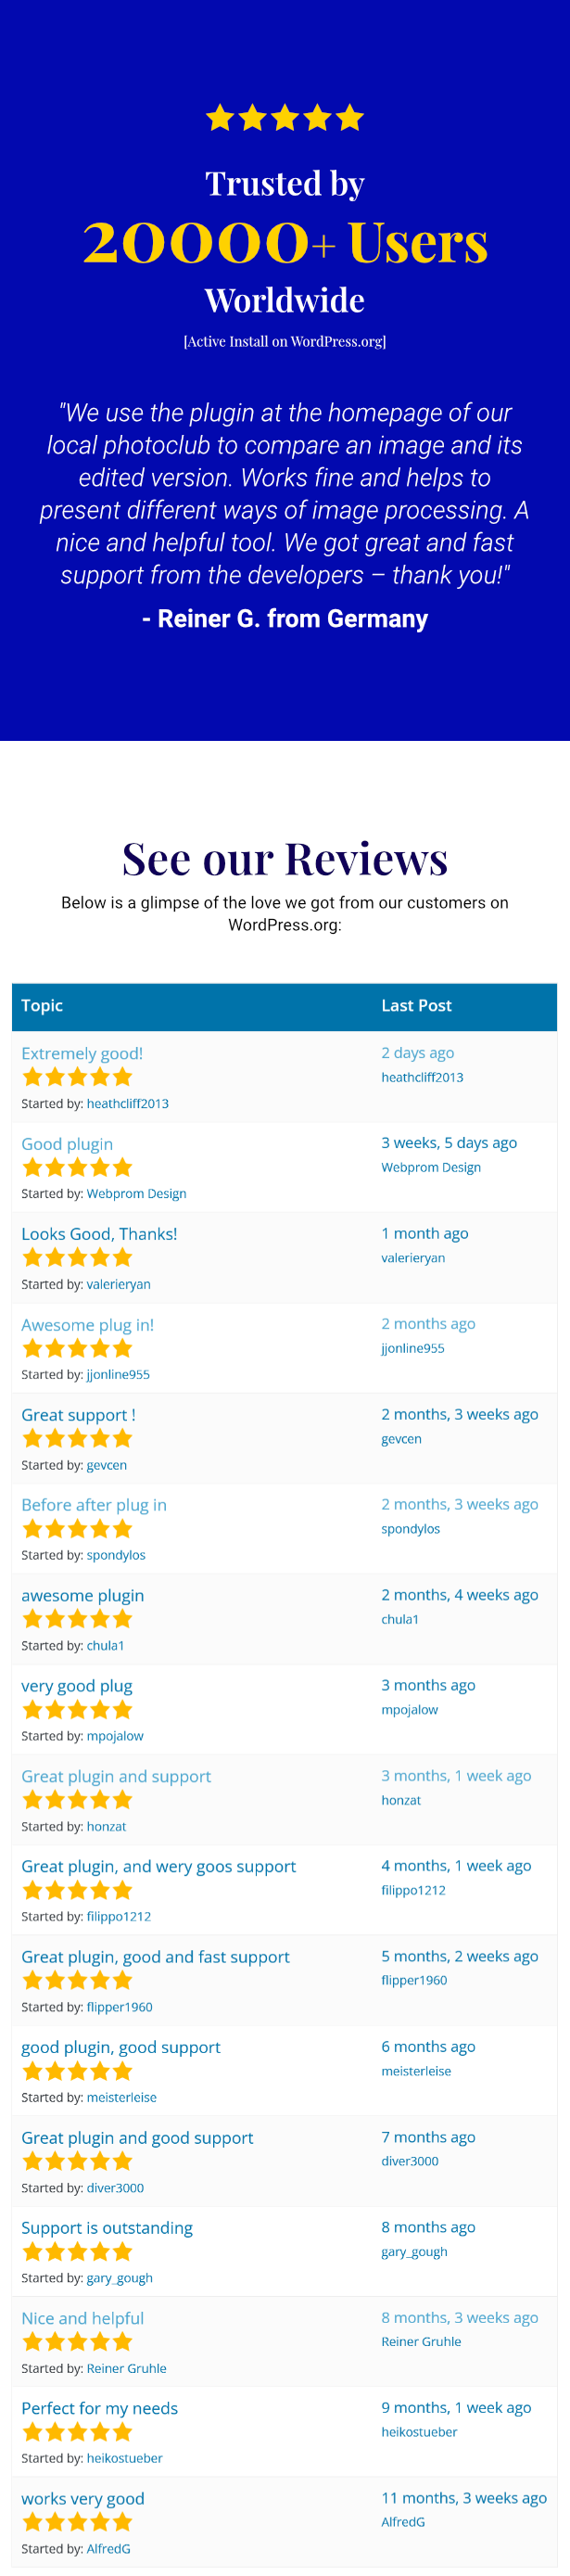
Task: Click the Last Post column header
Action: (416, 1005)
